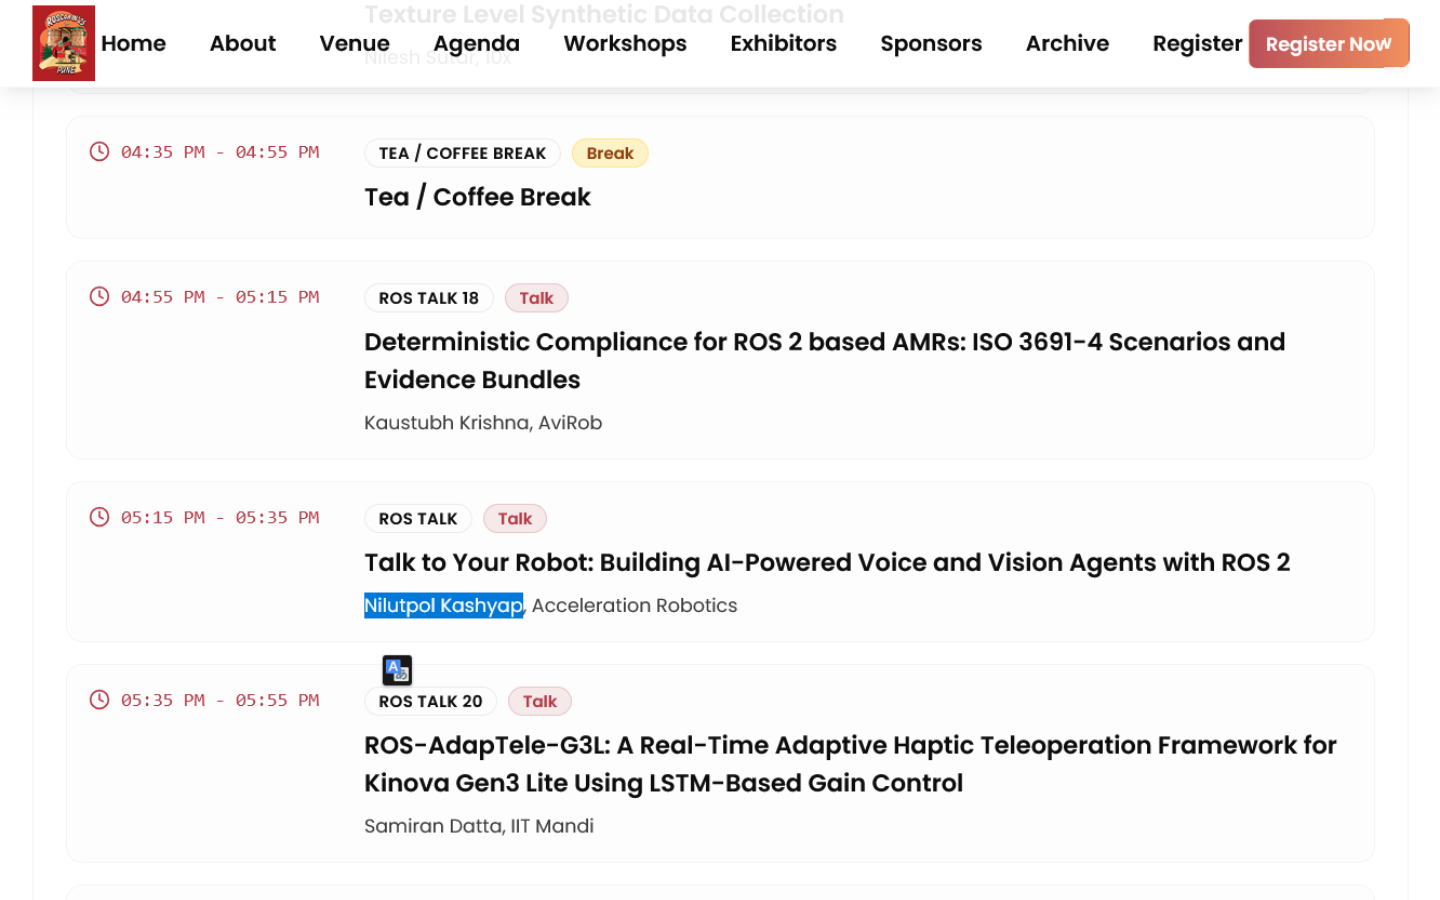Click the Break badge label
This screenshot has width=1440, height=900.
[609, 153]
